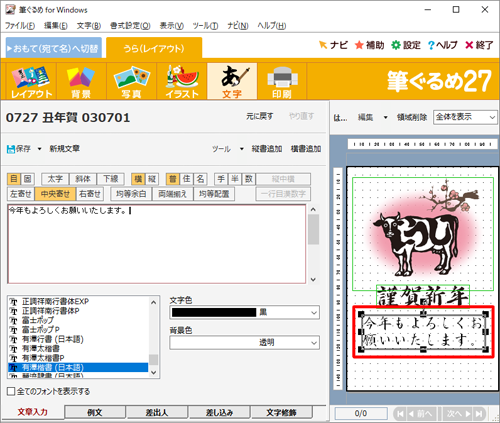
Task: Click the 終了 X icon
Action: [x=469, y=45]
